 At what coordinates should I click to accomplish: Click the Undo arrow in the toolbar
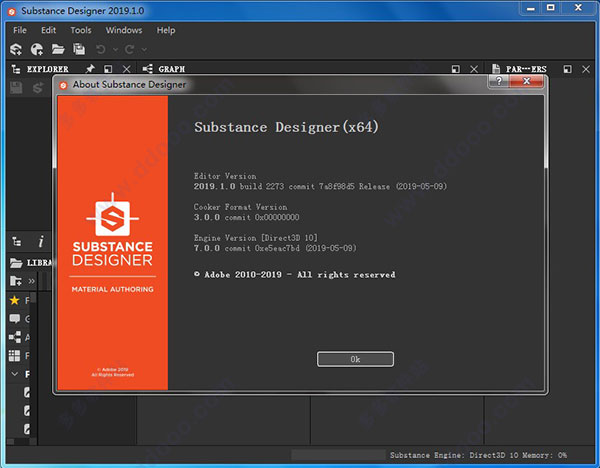(x=101, y=49)
